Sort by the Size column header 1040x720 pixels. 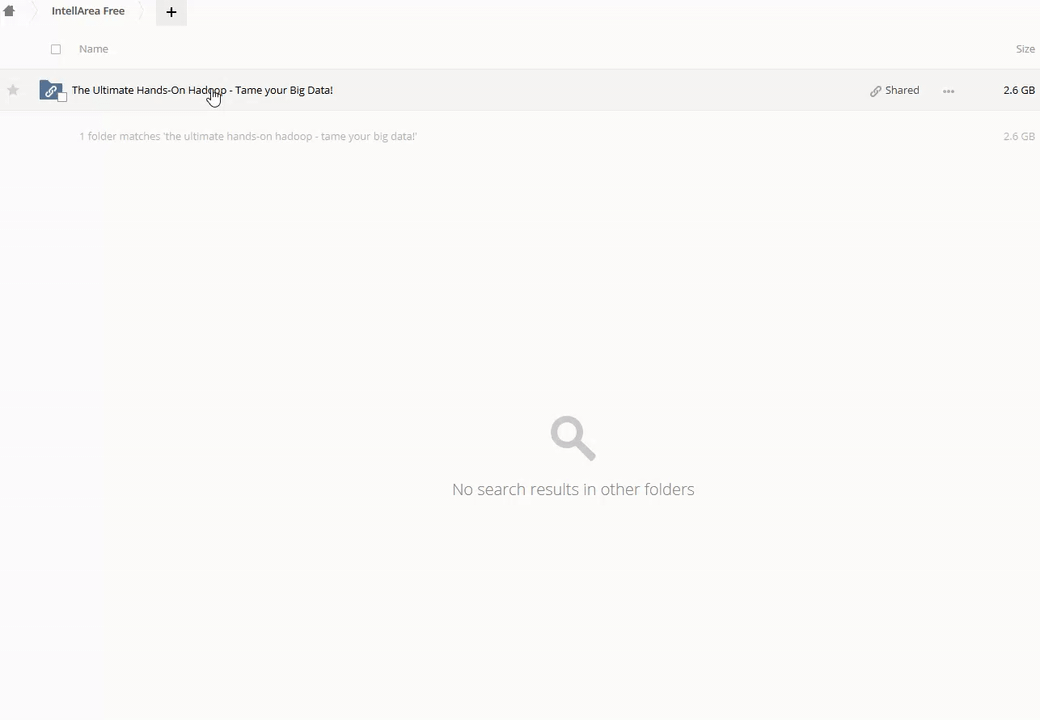(x=1025, y=49)
